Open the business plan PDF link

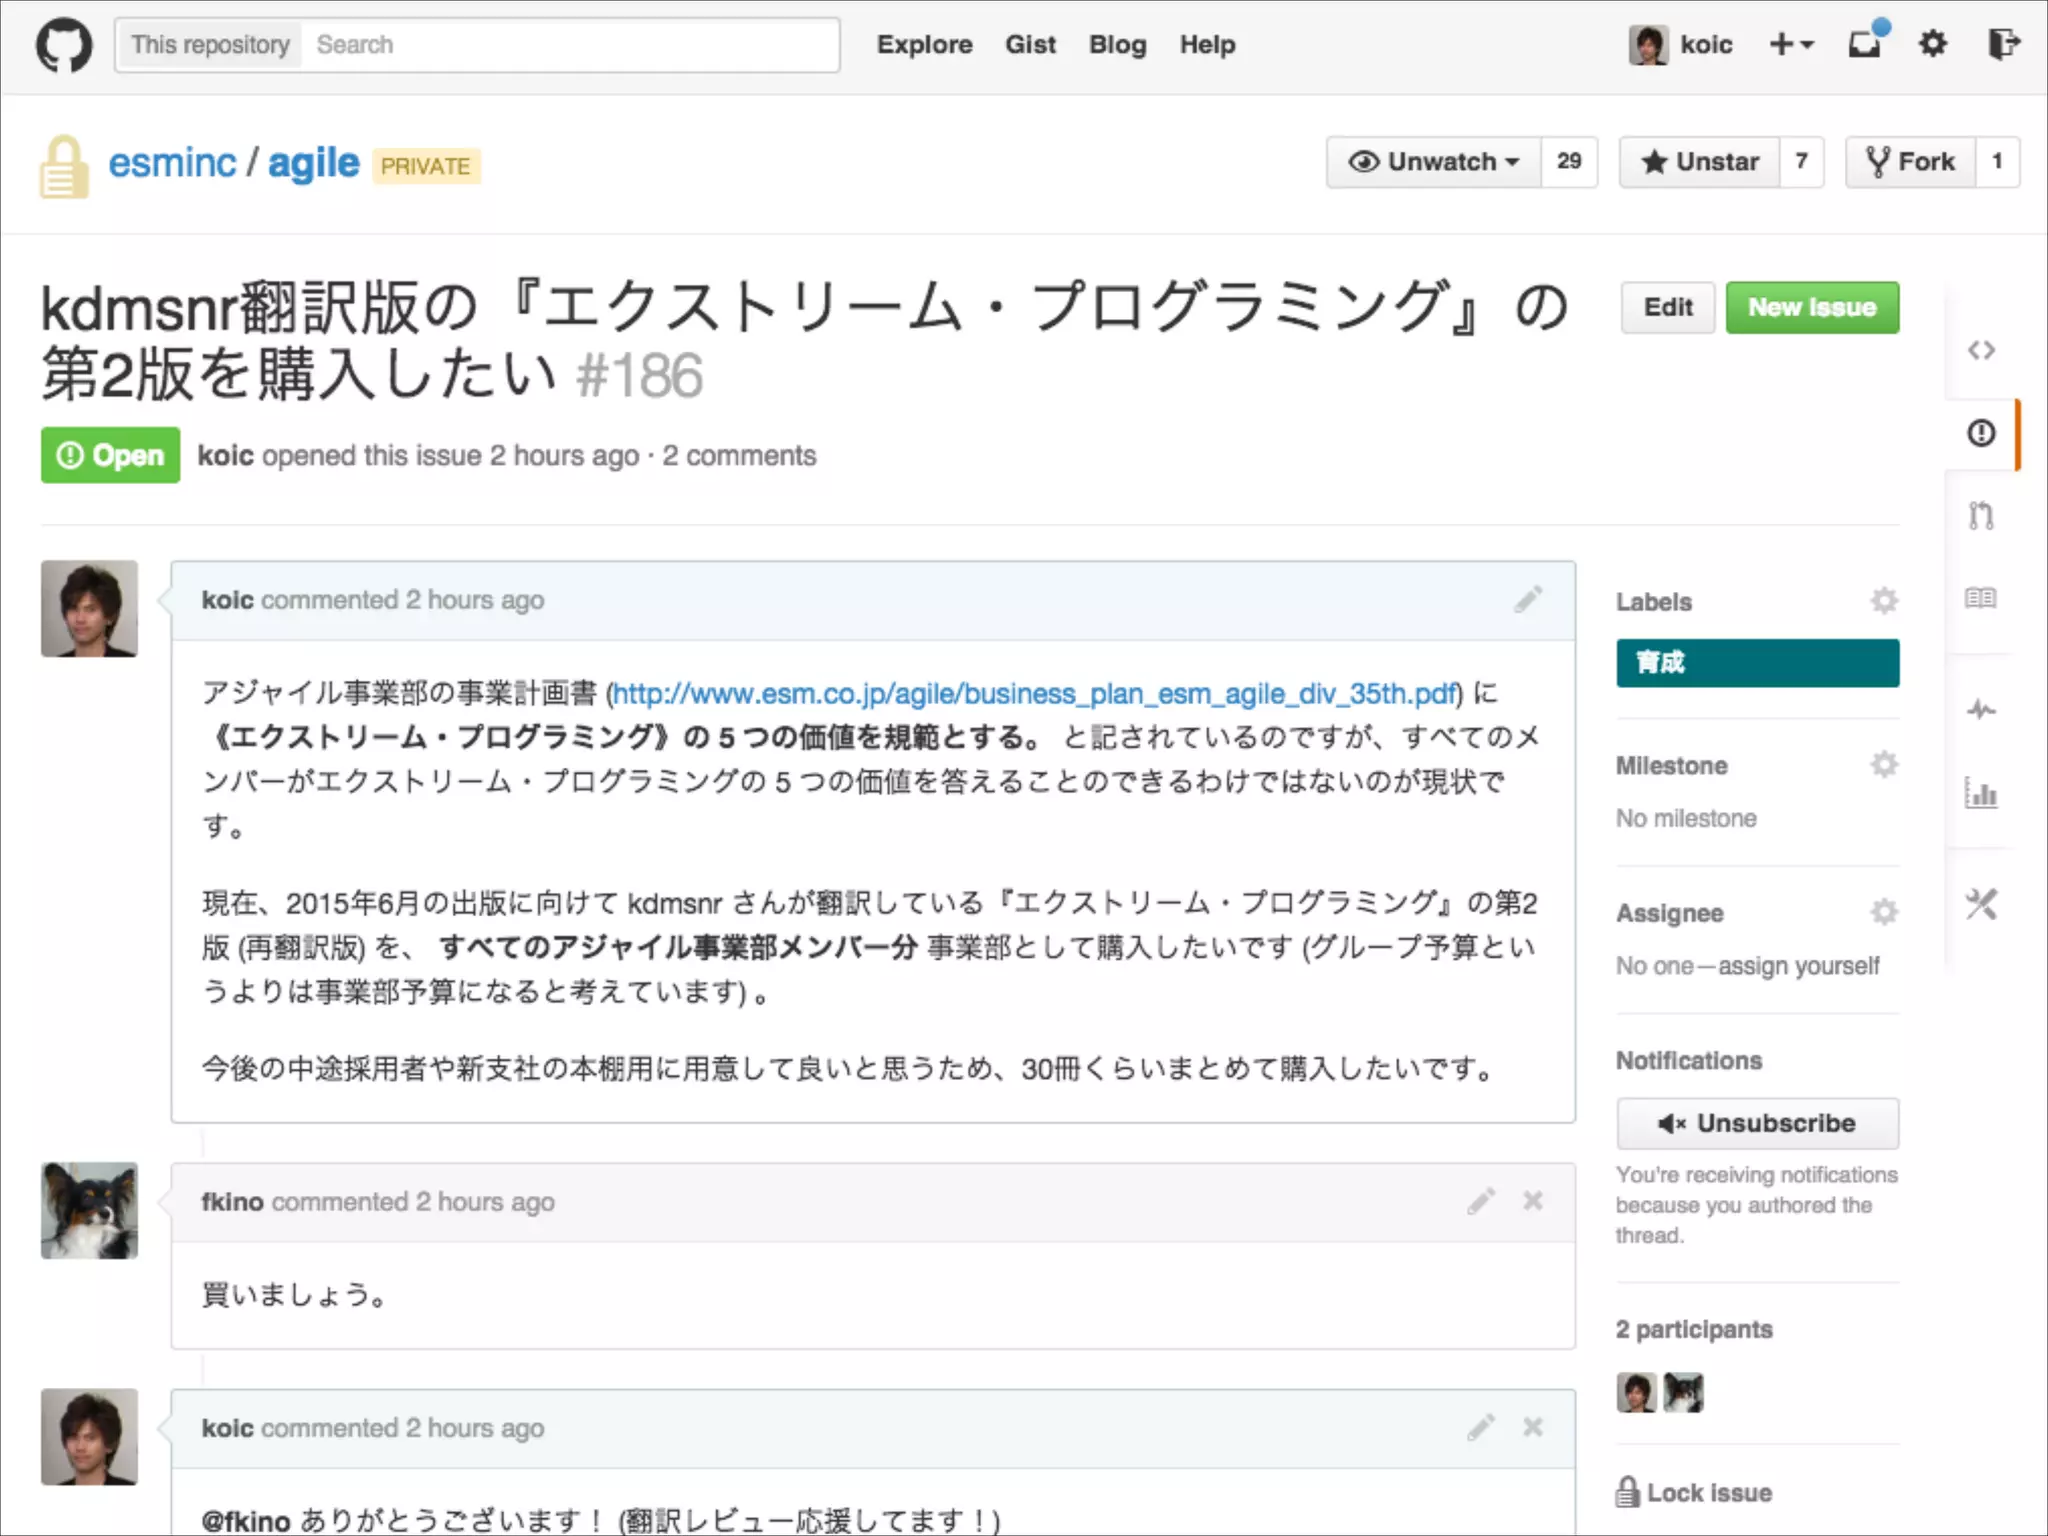point(1034,693)
